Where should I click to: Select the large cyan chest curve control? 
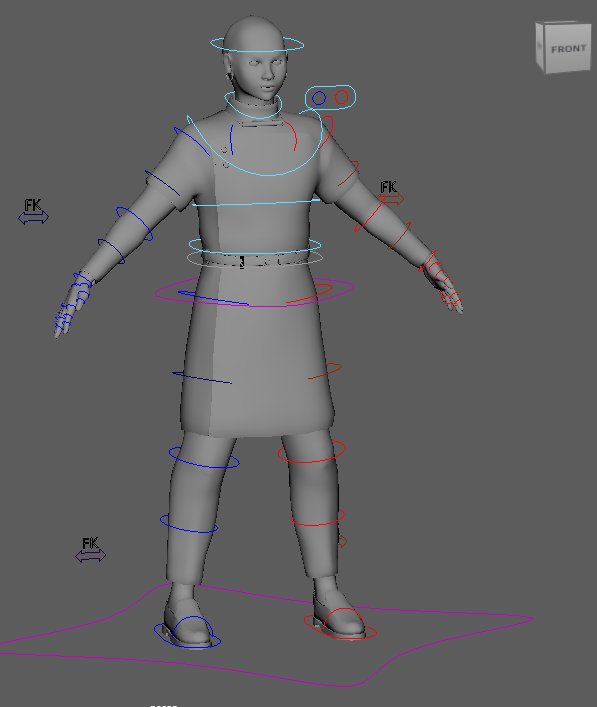[255, 144]
